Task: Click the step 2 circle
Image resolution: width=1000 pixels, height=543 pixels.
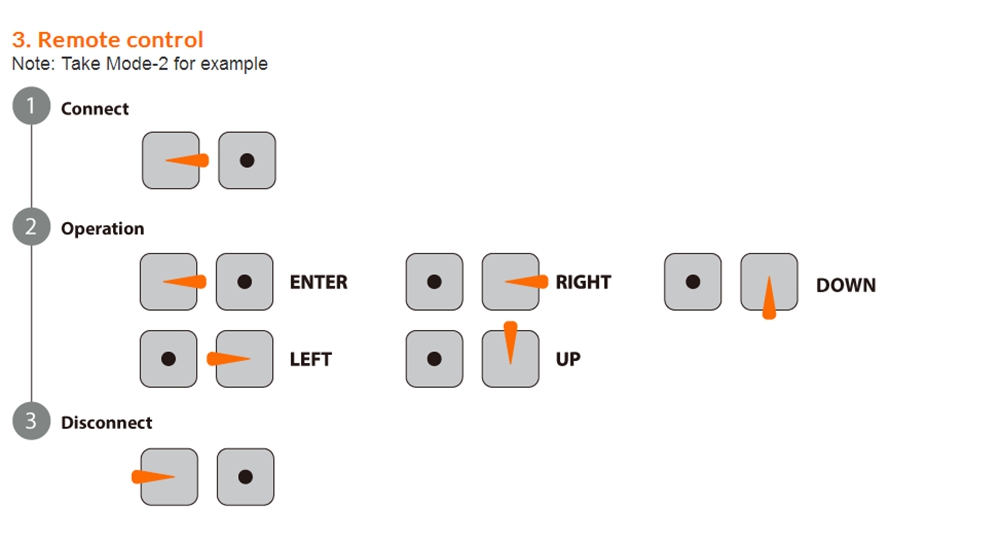Action: click(31, 227)
